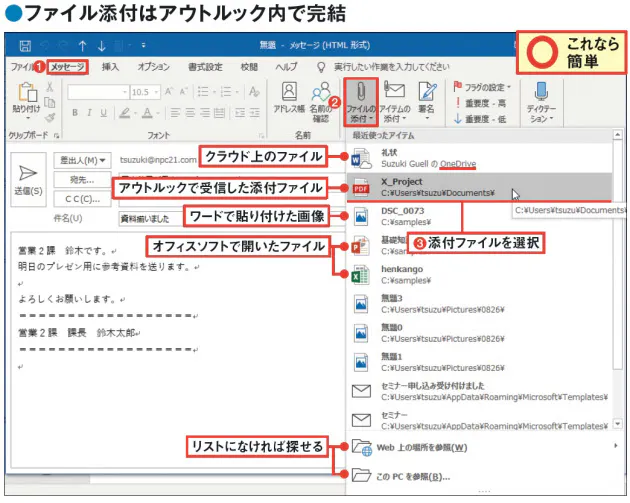Toggle 重要度 - 低 low importance
Image resolution: width=630 pixels, height=503 pixels.
[480, 119]
